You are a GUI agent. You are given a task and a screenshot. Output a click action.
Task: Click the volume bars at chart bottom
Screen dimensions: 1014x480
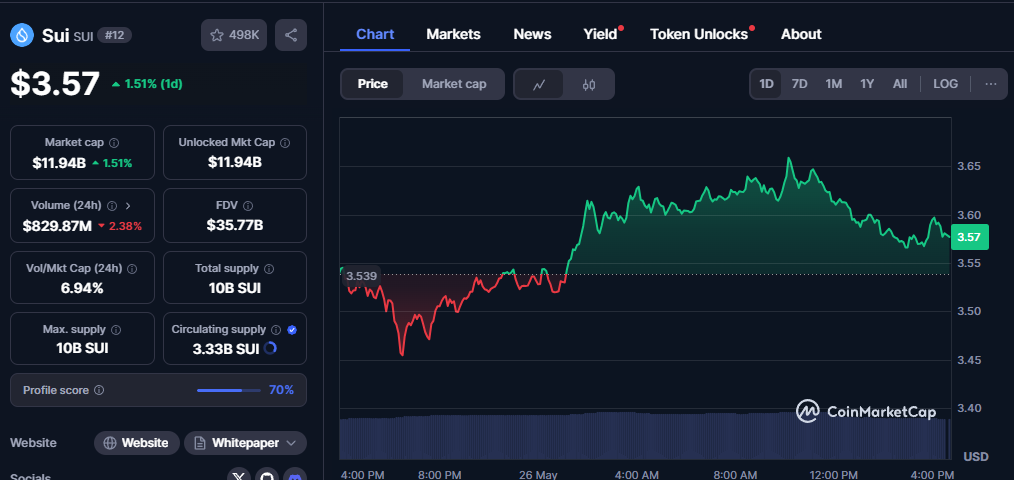coord(645,437)
